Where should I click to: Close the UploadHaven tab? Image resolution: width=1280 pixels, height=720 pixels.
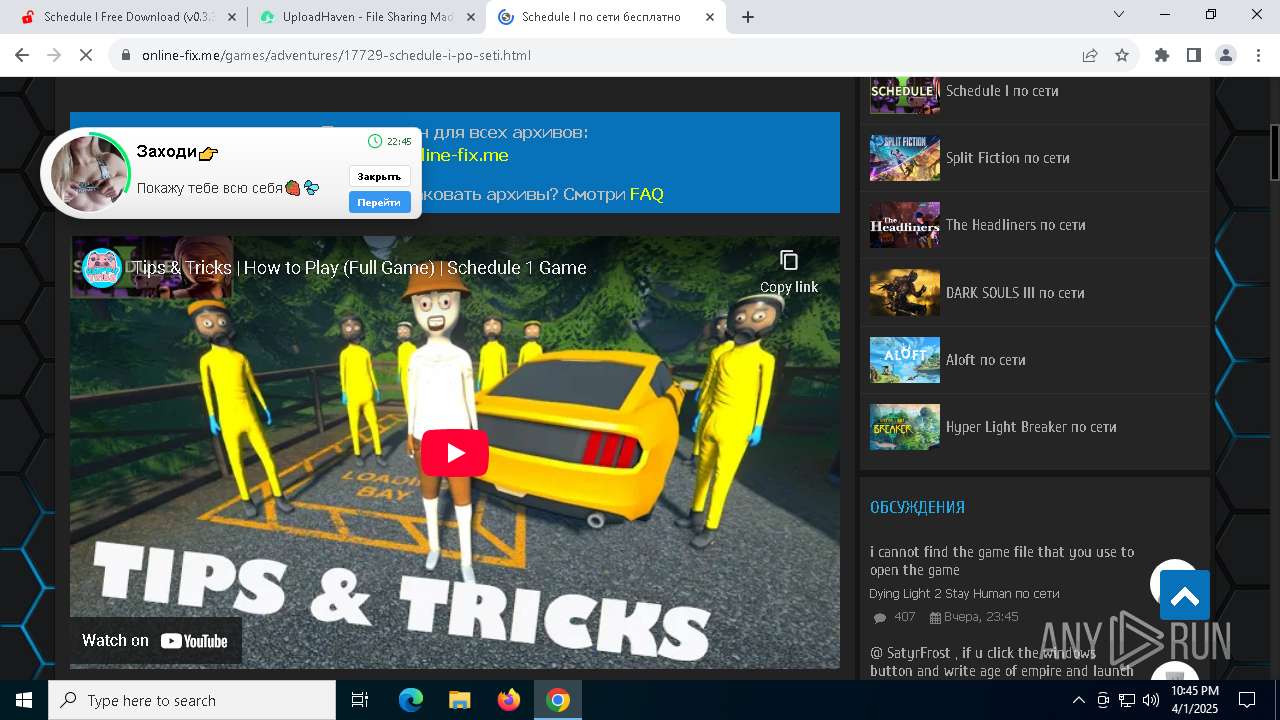pos(472,17)
